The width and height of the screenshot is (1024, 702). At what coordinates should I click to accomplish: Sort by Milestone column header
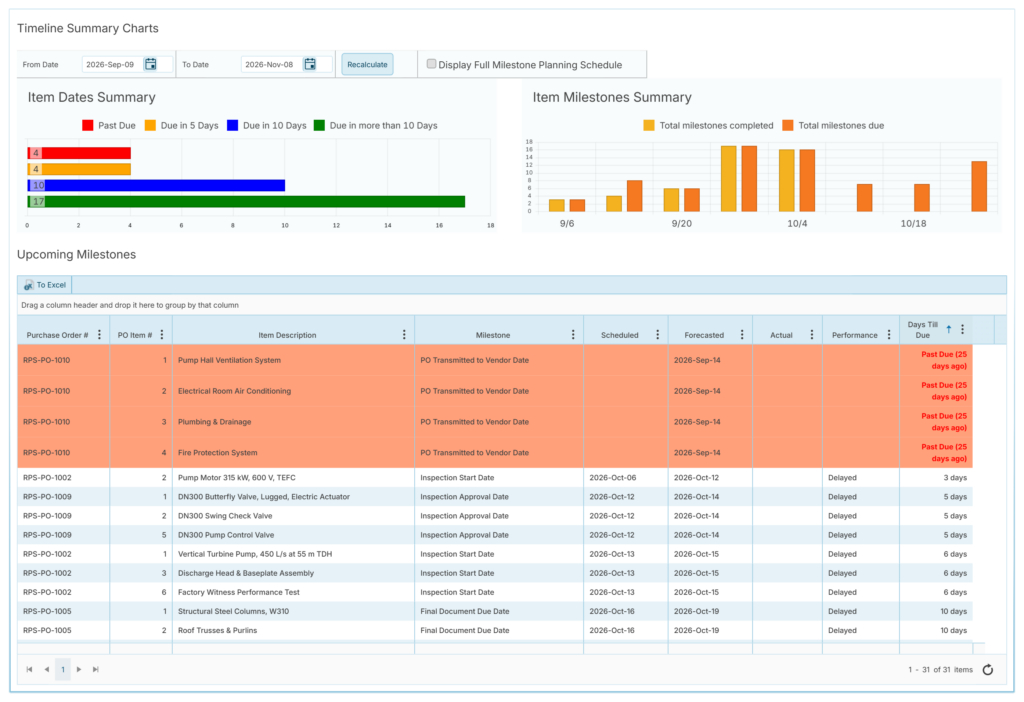(x=493, y=335)
